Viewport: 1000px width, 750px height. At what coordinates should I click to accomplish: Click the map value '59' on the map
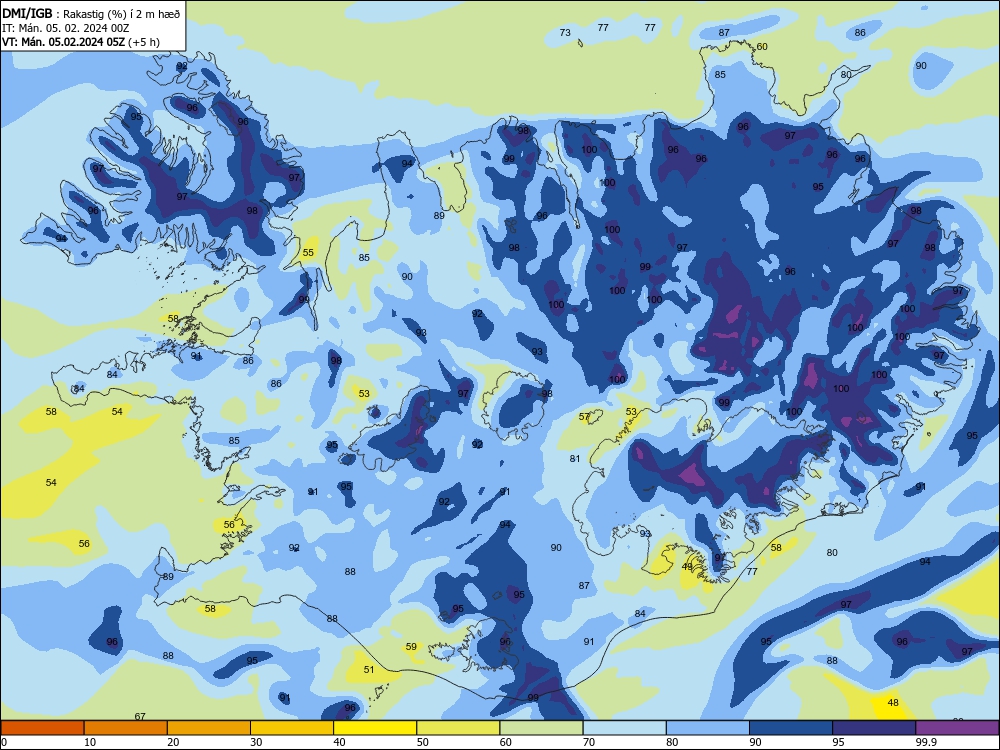tap(411, 647)
